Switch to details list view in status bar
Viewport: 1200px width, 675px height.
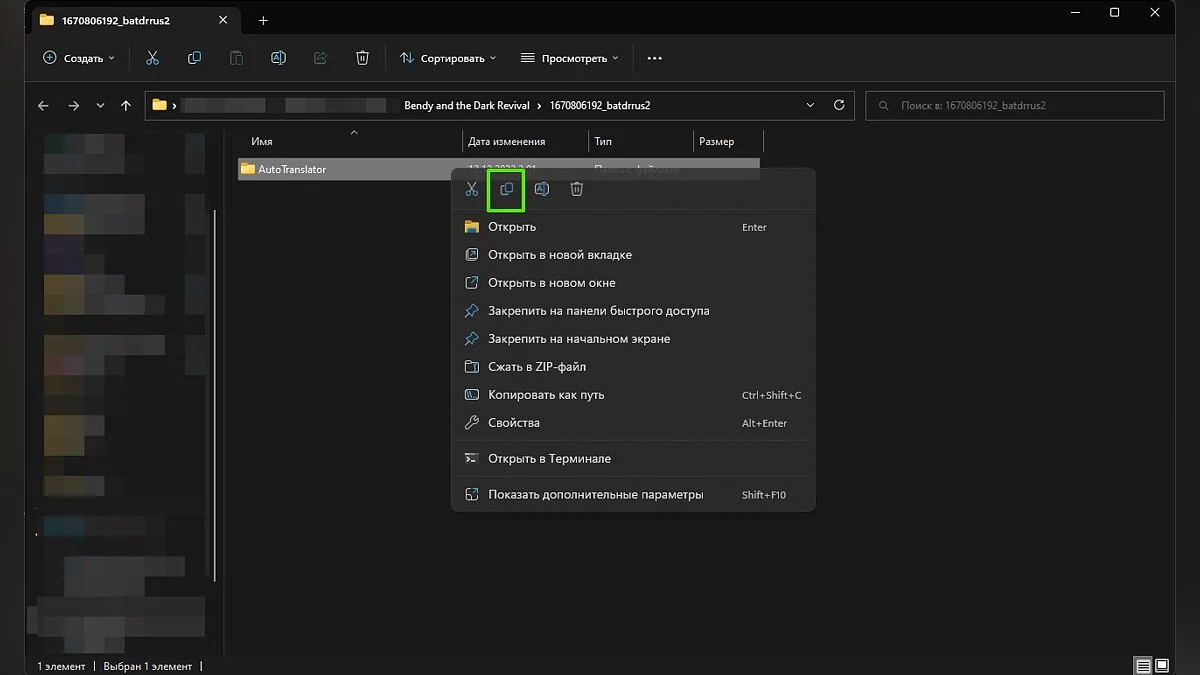[x=1142, y=665]
